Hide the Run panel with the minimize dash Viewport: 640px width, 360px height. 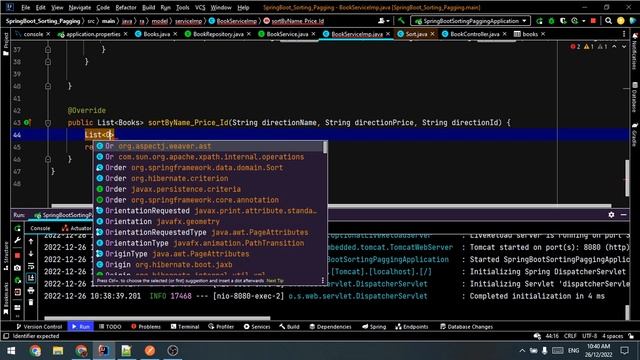pyautogui.click(x=624, y=215)
